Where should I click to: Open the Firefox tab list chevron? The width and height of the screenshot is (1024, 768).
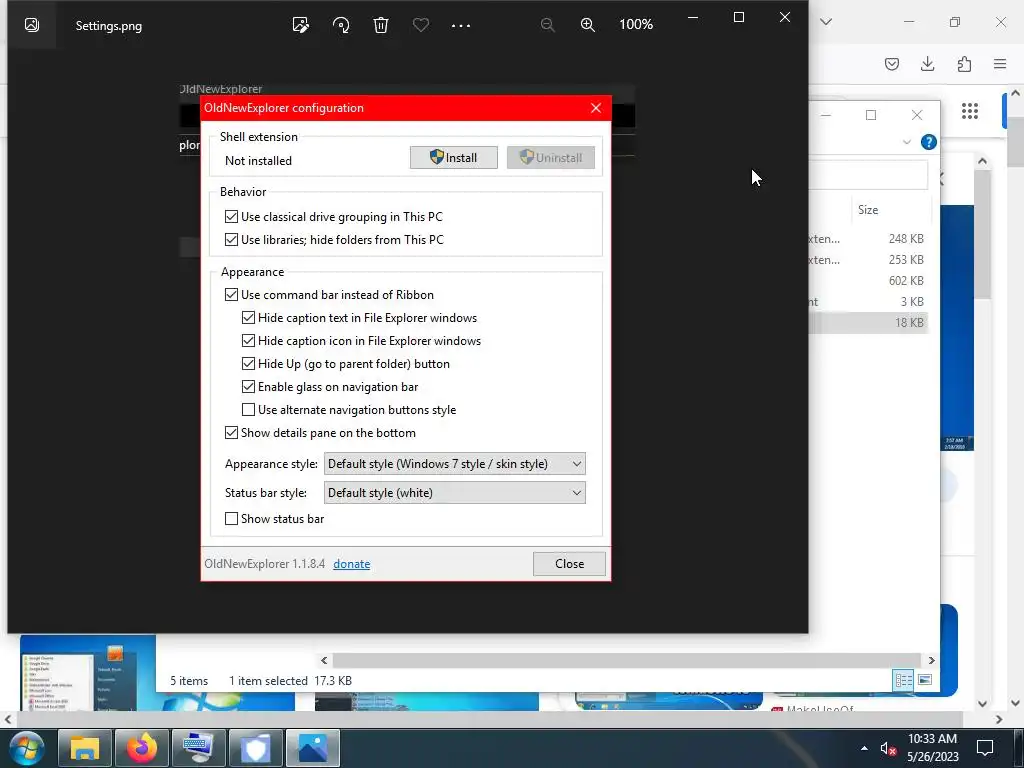click(826, 22)
